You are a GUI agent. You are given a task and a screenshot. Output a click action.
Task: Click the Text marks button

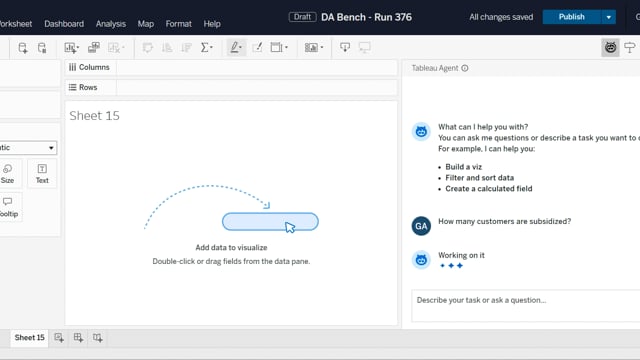click(x=42, y=174)
